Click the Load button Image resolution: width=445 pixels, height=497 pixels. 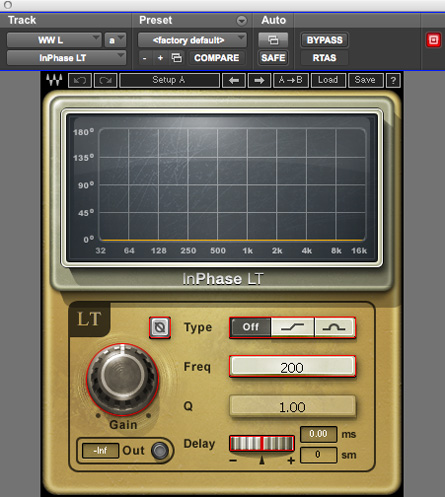tap(328, 81)
